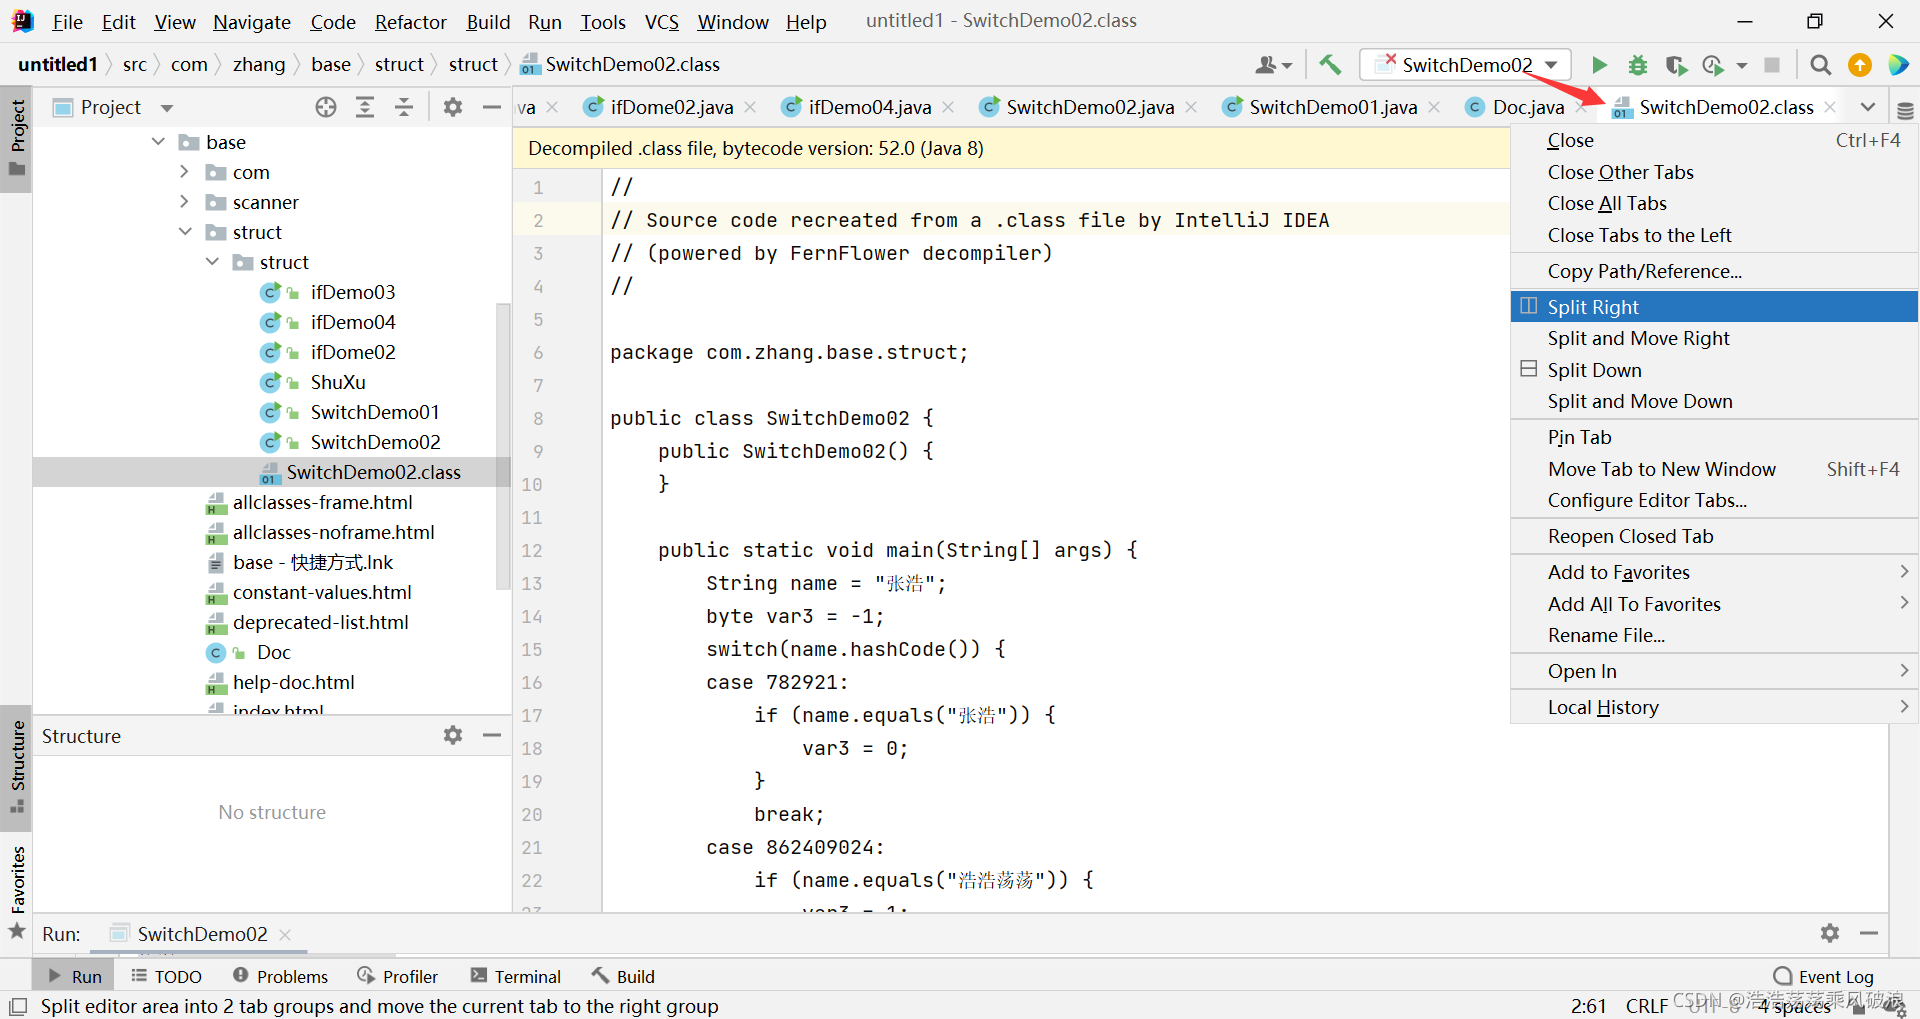
Task: Select SwitchDemo02.class in project tree
Action: point(272,472)
